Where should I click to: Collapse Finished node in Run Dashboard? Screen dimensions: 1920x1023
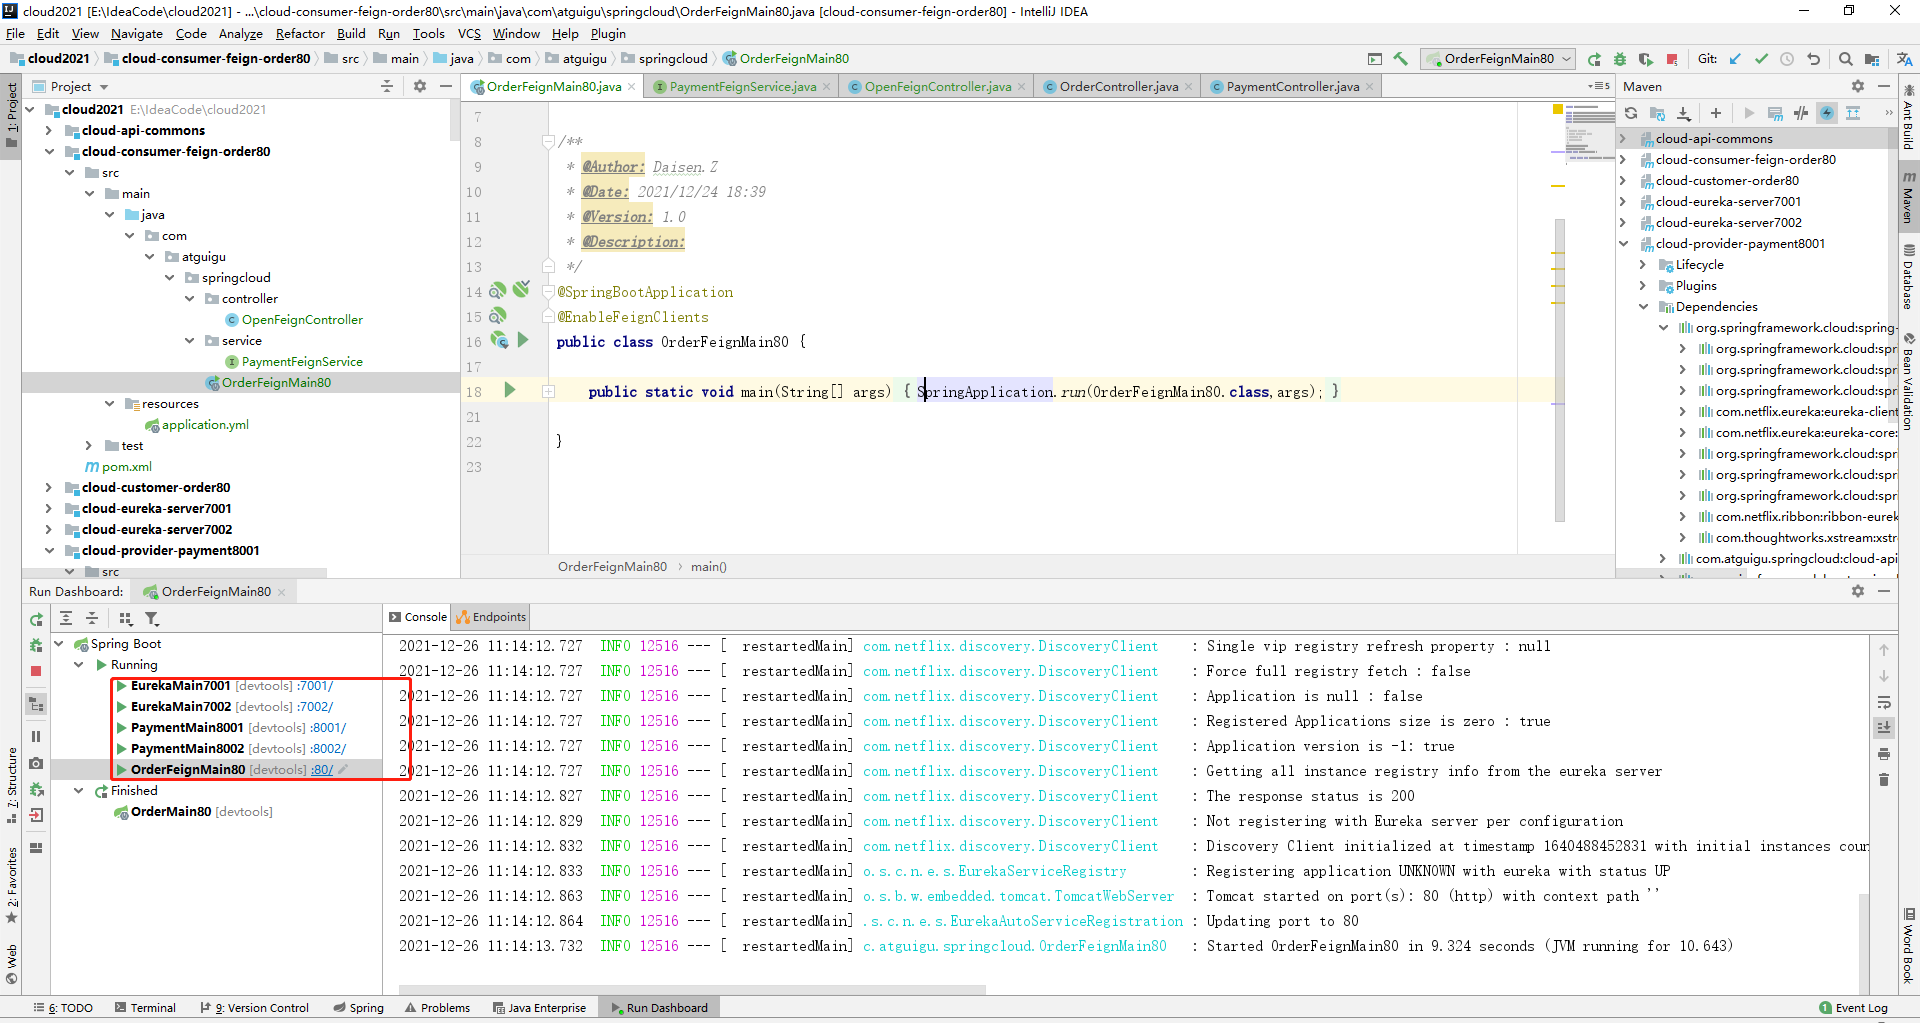(79, 791)
